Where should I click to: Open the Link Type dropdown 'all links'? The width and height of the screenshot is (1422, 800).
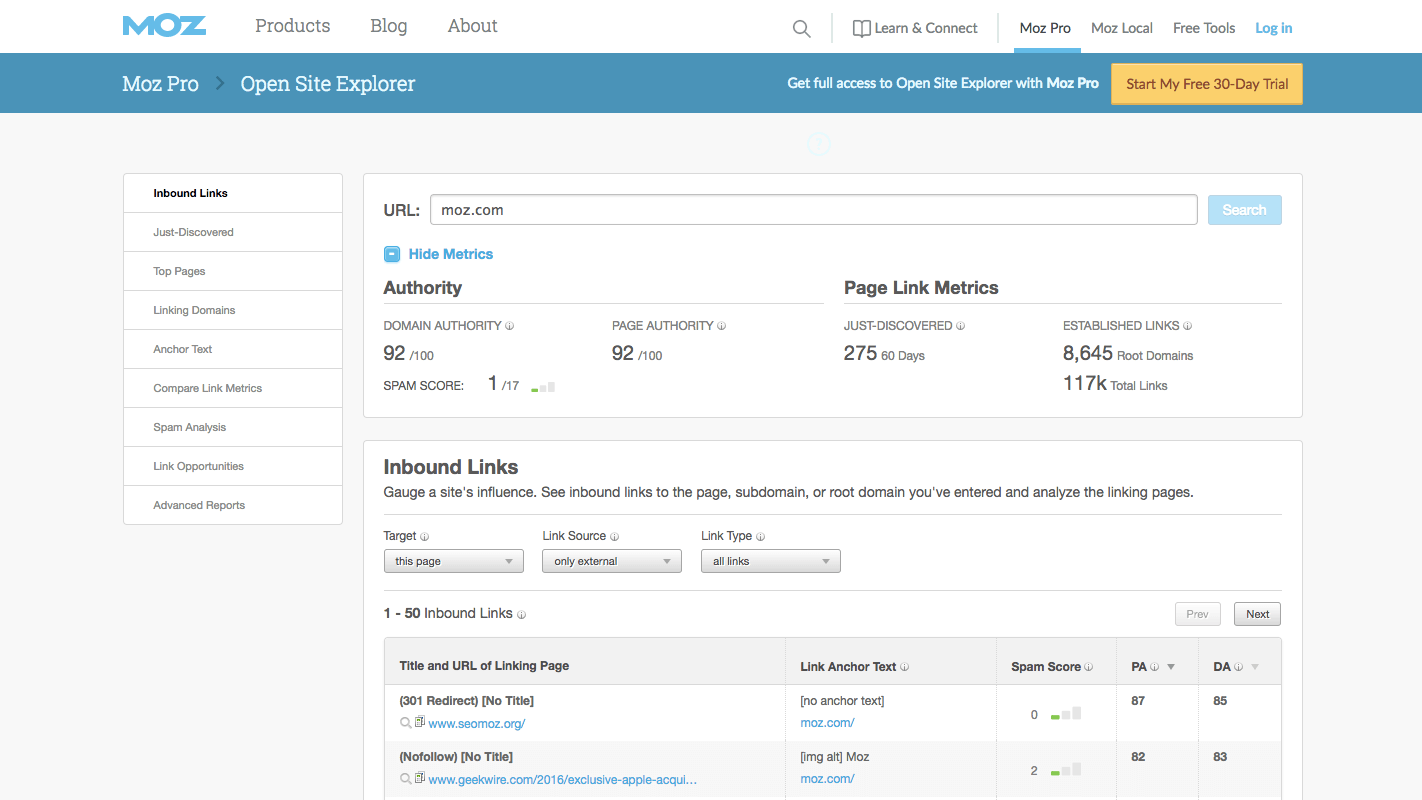tap(771, 561)
